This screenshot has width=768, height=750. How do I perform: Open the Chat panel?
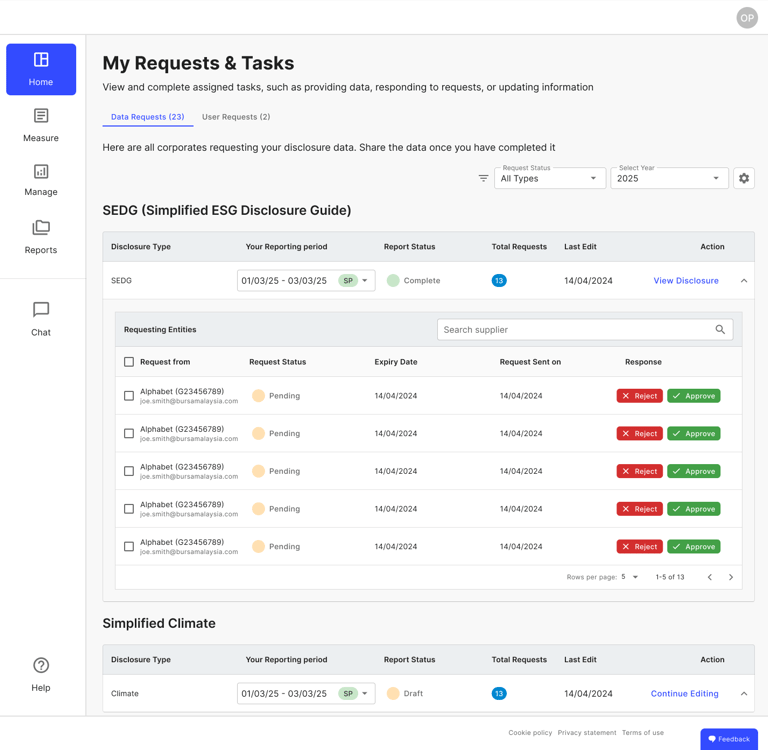(x=41, y=319)
